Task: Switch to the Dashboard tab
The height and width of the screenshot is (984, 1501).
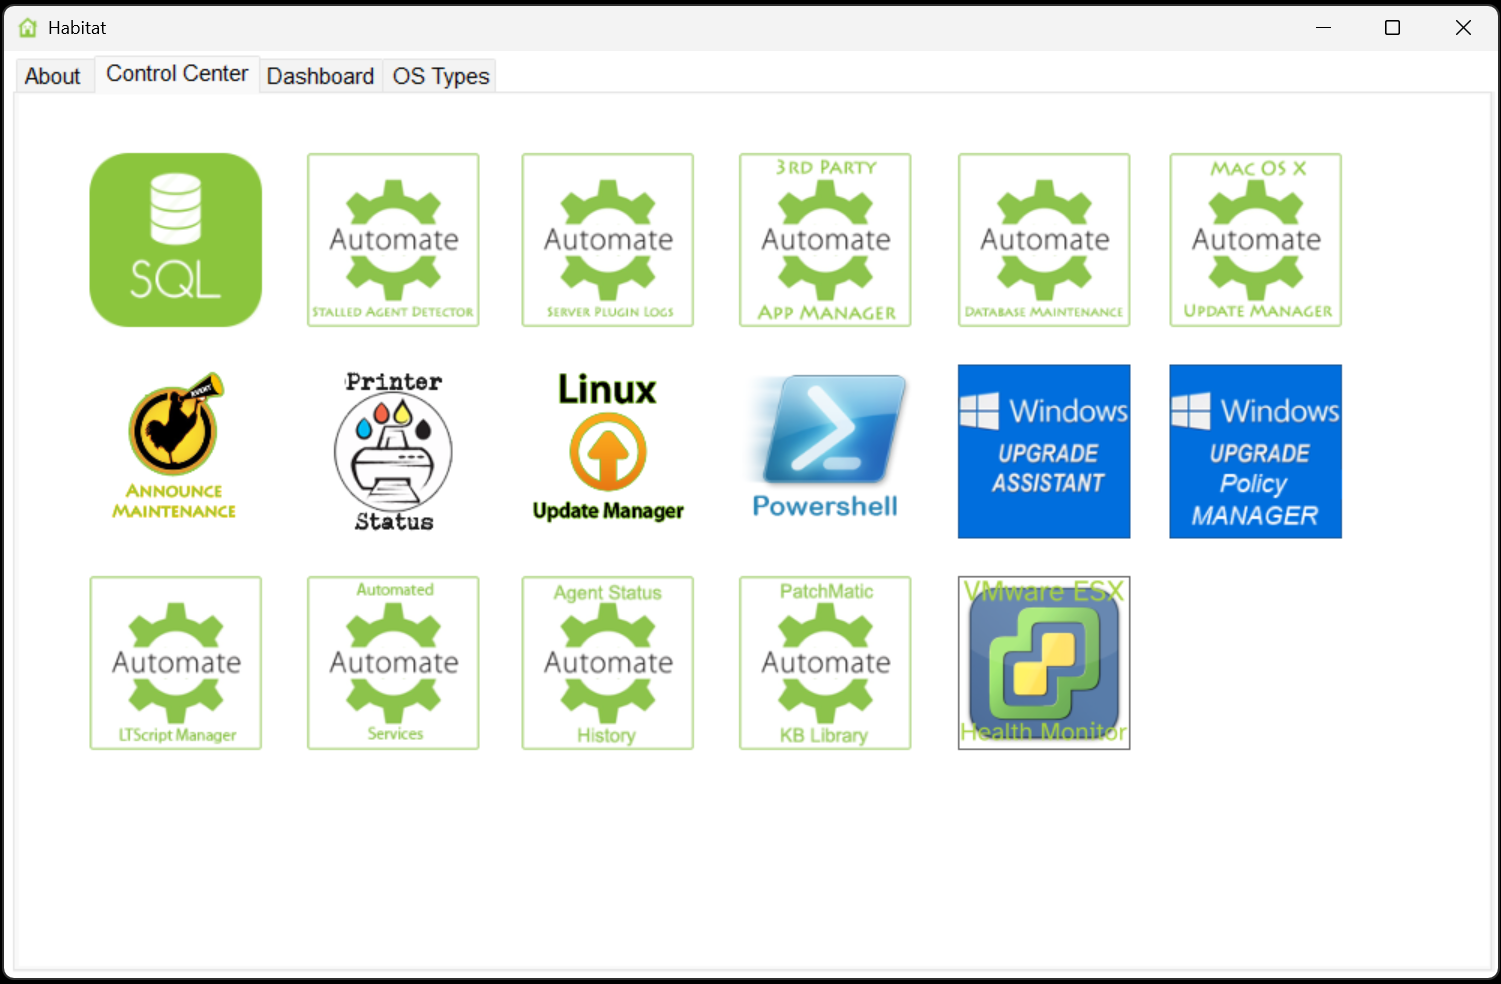Action: [x=320, y=75]
